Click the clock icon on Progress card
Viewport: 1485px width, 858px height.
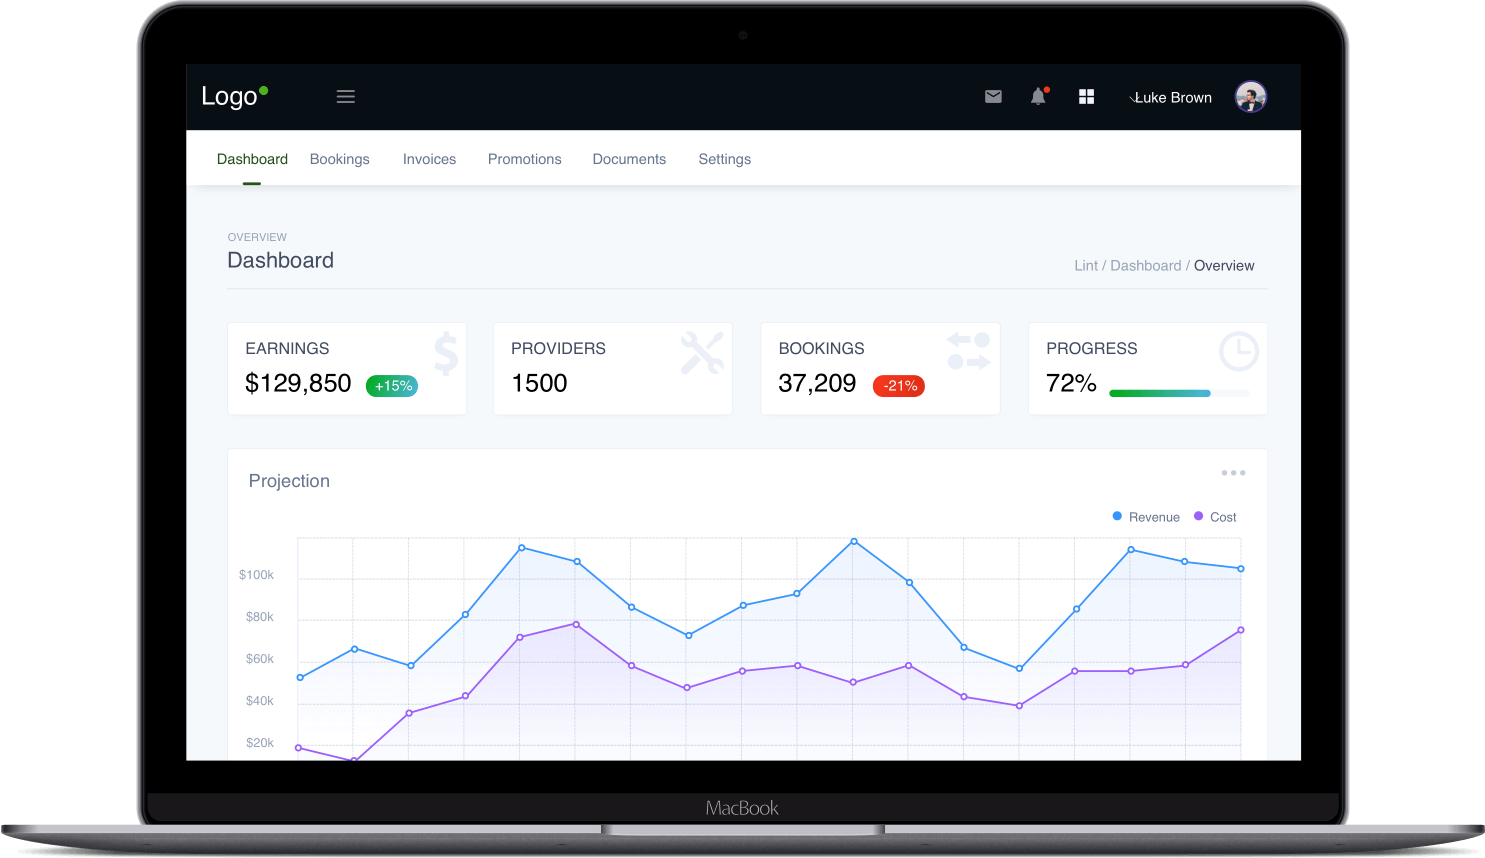(x=1238, y=351)
